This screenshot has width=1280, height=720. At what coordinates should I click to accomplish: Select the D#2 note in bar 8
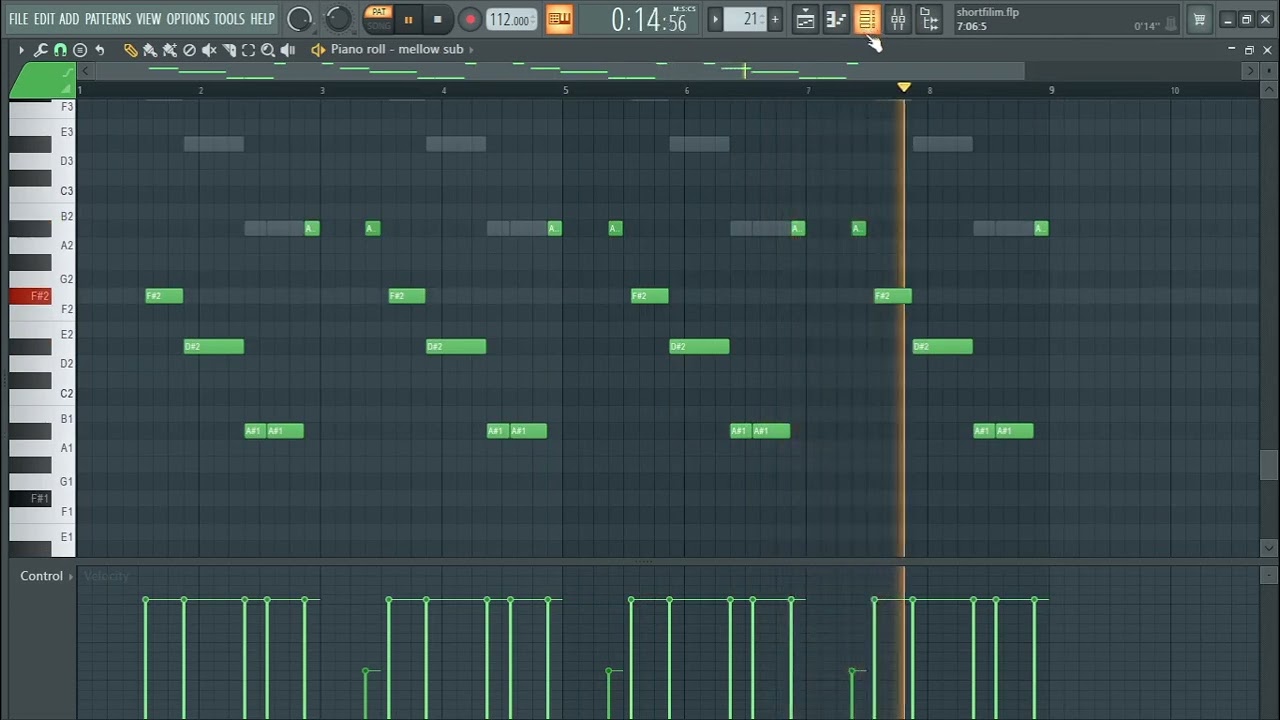(942, 347)
